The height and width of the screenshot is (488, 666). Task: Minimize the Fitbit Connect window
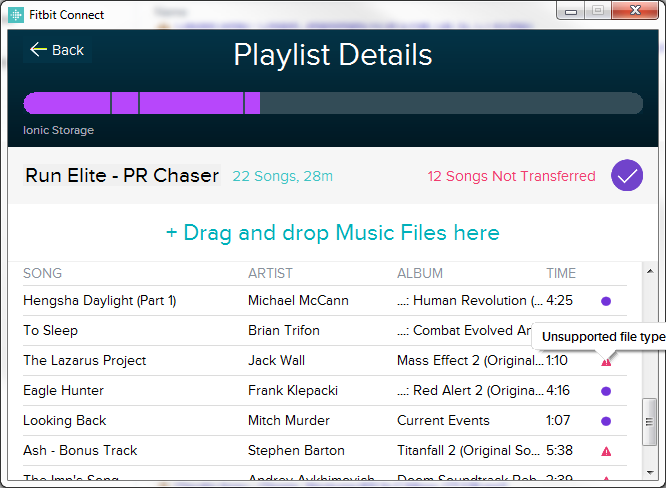pos(571,11)
